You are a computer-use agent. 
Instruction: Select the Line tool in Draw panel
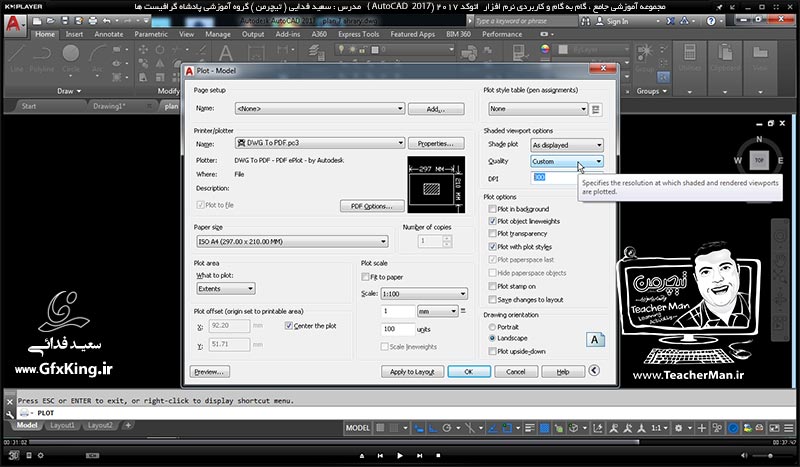pyautogui.click(x=16, y=58)
